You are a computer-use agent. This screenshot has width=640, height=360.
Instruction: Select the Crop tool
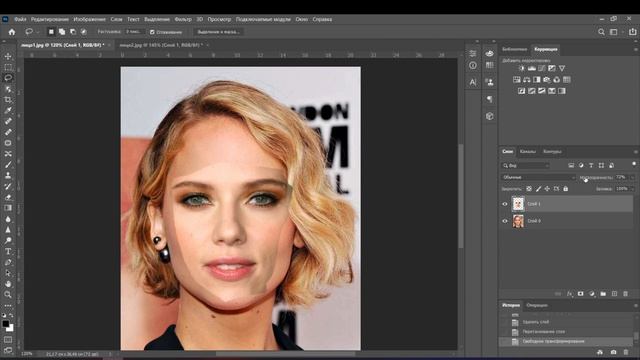[8, 100]
